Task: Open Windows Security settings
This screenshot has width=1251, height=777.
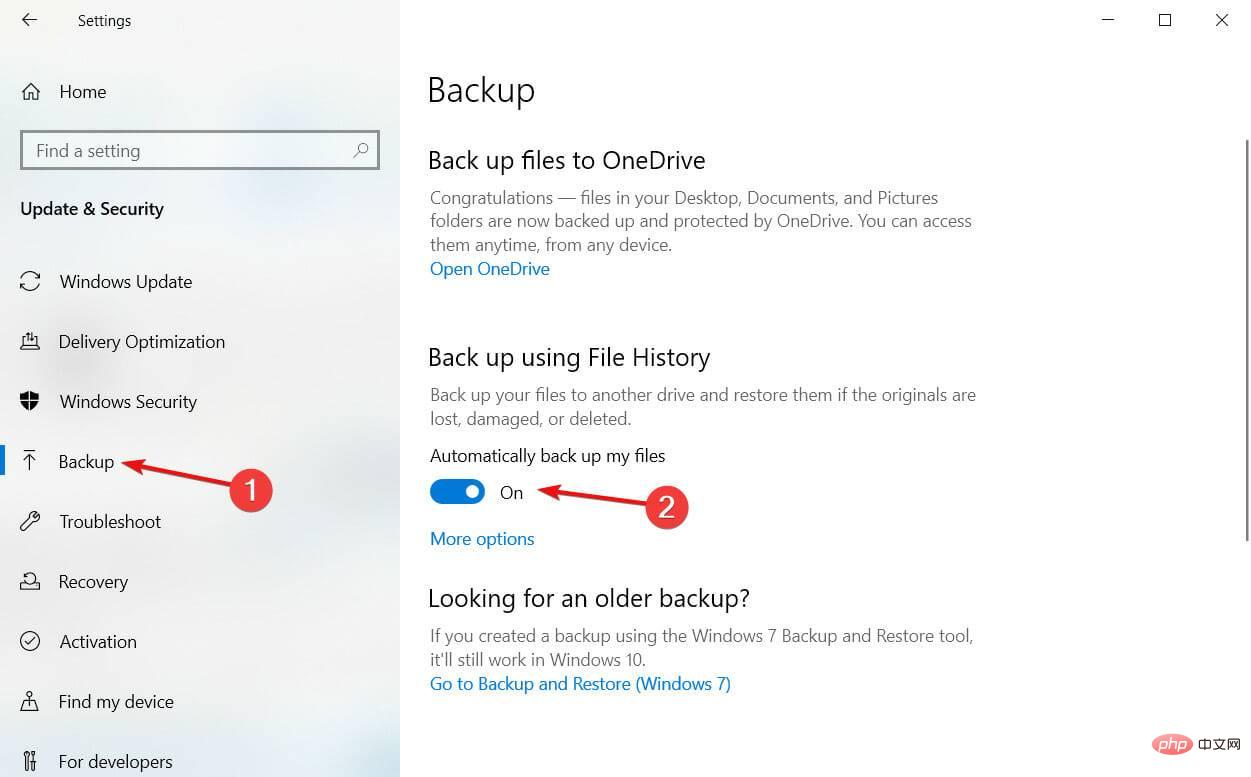Action: click(128, 401)
